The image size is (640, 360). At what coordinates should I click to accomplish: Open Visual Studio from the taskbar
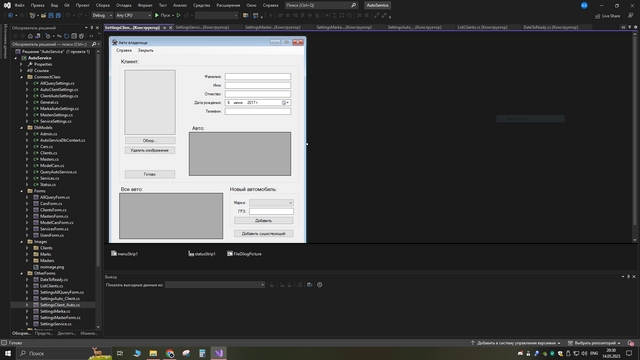pos(219,353)
